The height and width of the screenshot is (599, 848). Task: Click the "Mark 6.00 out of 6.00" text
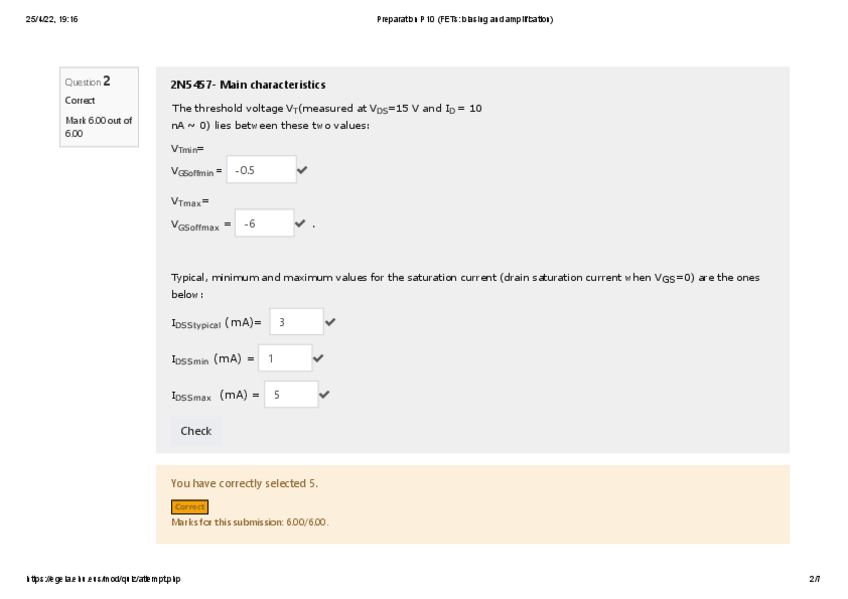coord(98,126)
